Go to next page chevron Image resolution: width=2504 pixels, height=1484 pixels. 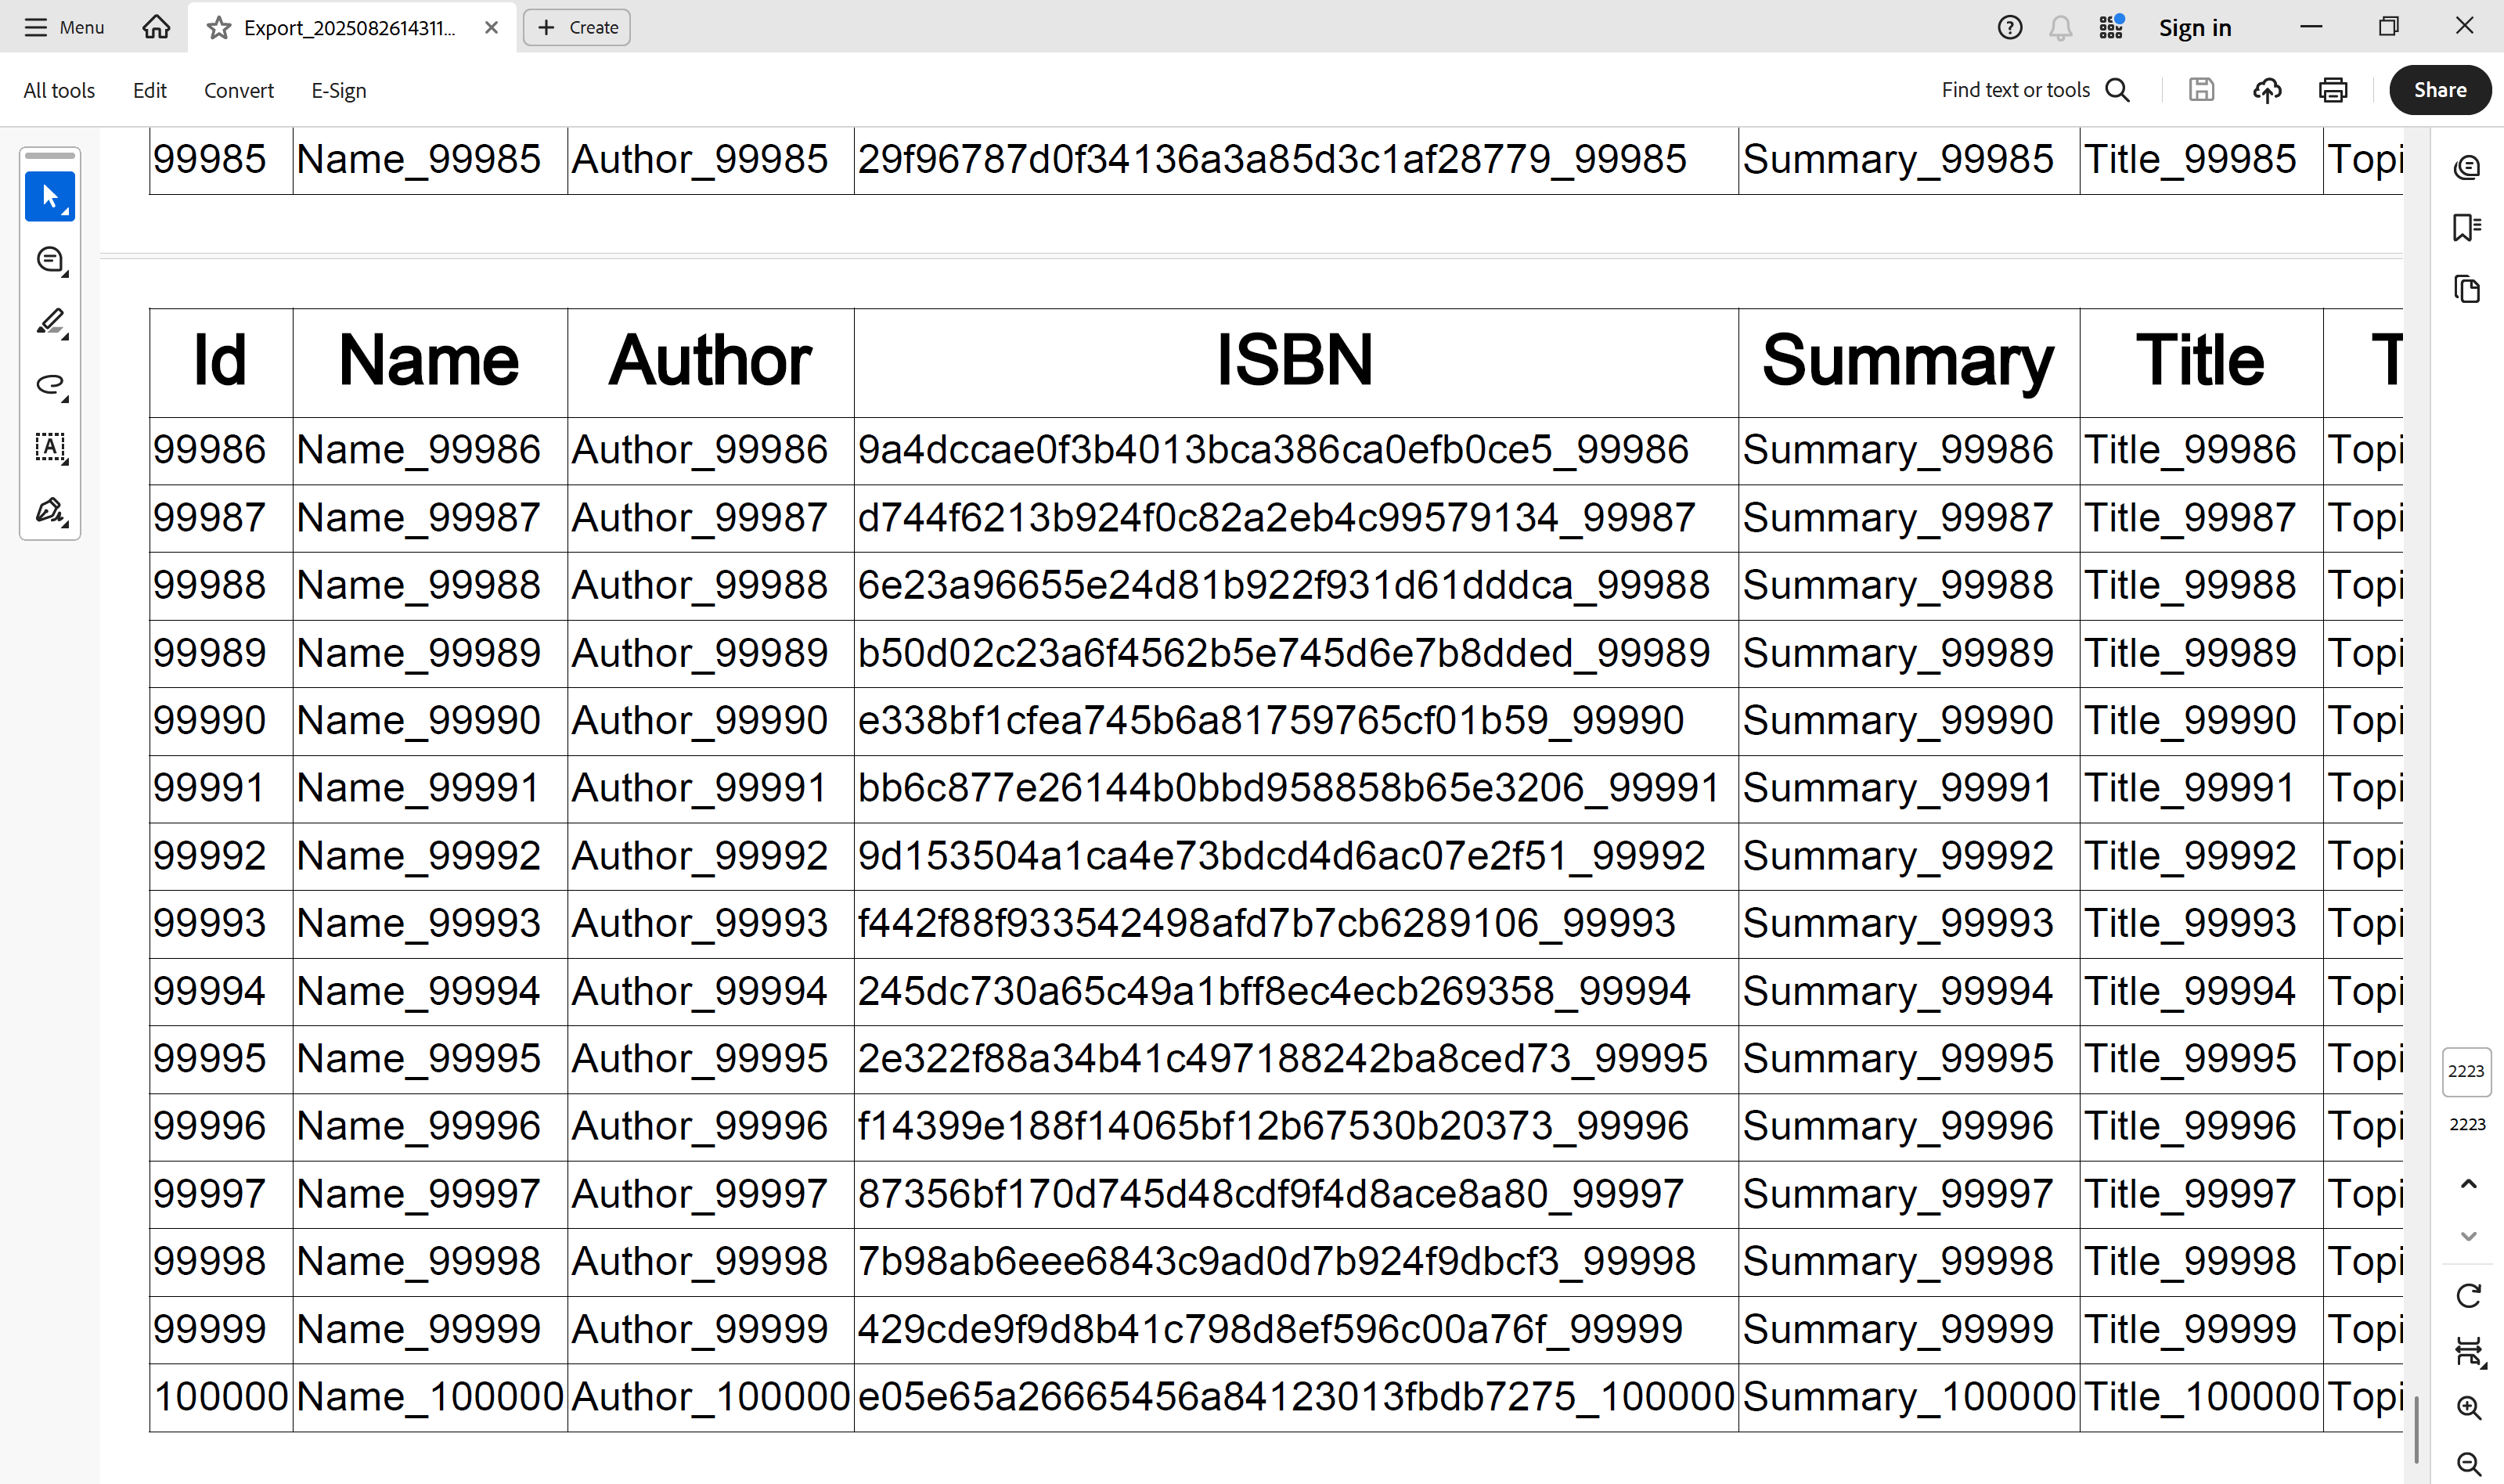point(2468,1237)
